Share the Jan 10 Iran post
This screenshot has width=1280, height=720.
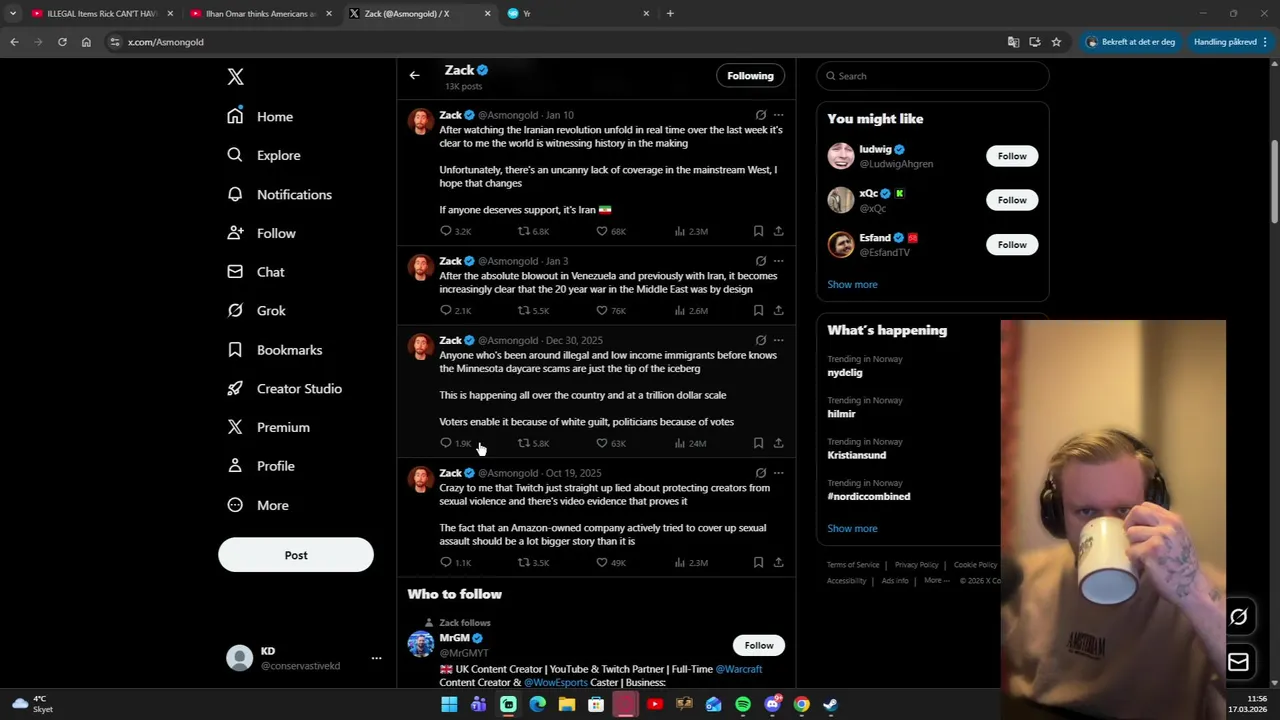[778, 231]
